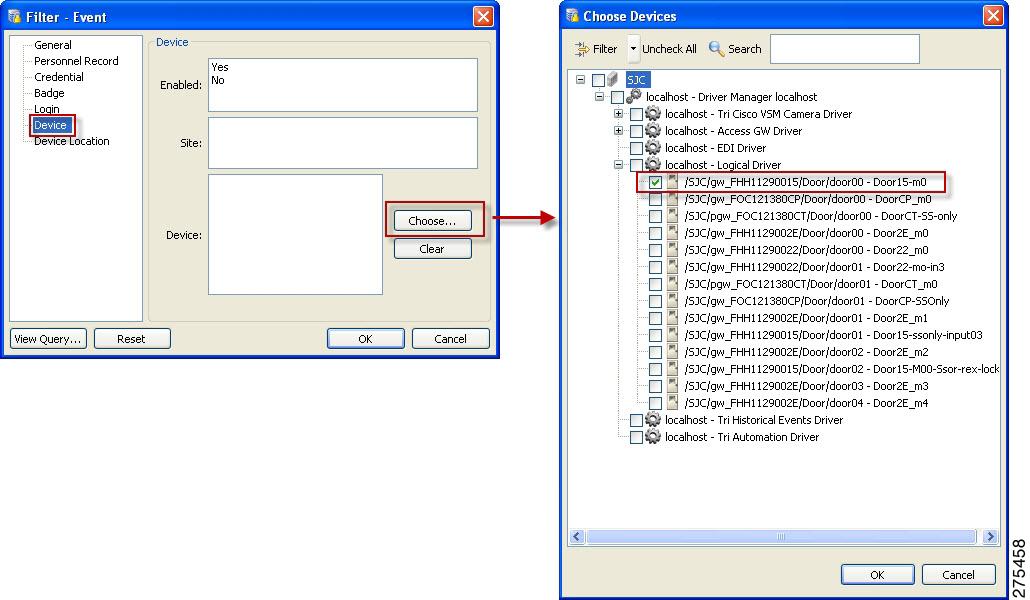Expand the Tri Cisco VSM Camera Driver node

click(618, 114)
